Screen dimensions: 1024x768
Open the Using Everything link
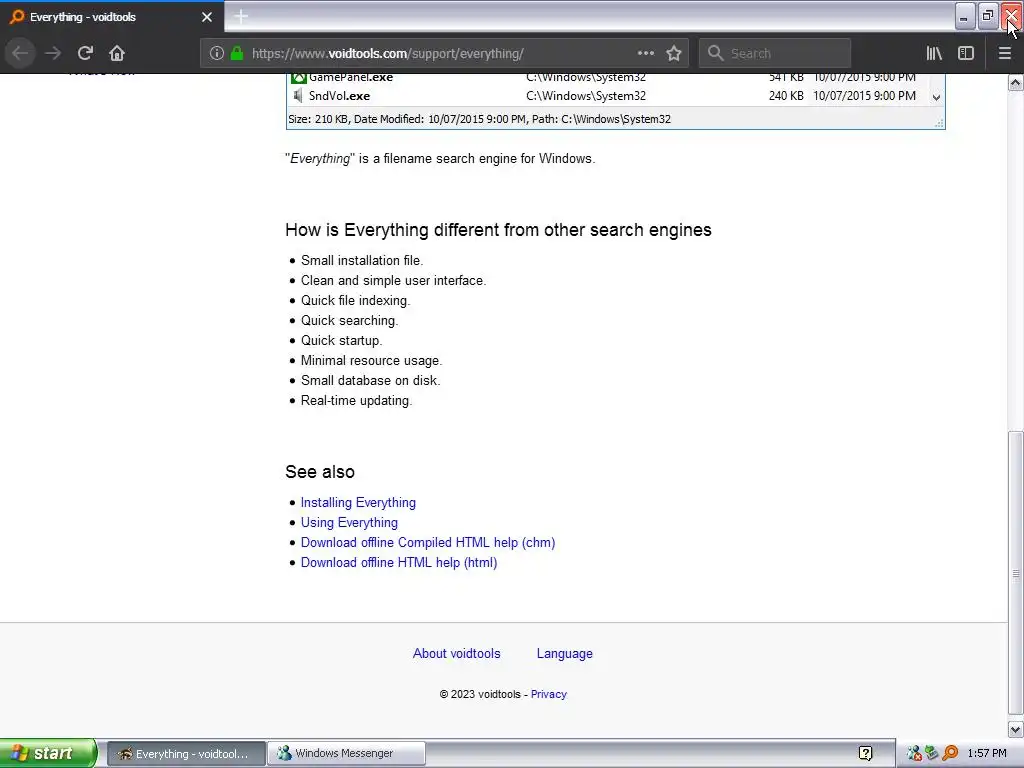click(349, 522)
